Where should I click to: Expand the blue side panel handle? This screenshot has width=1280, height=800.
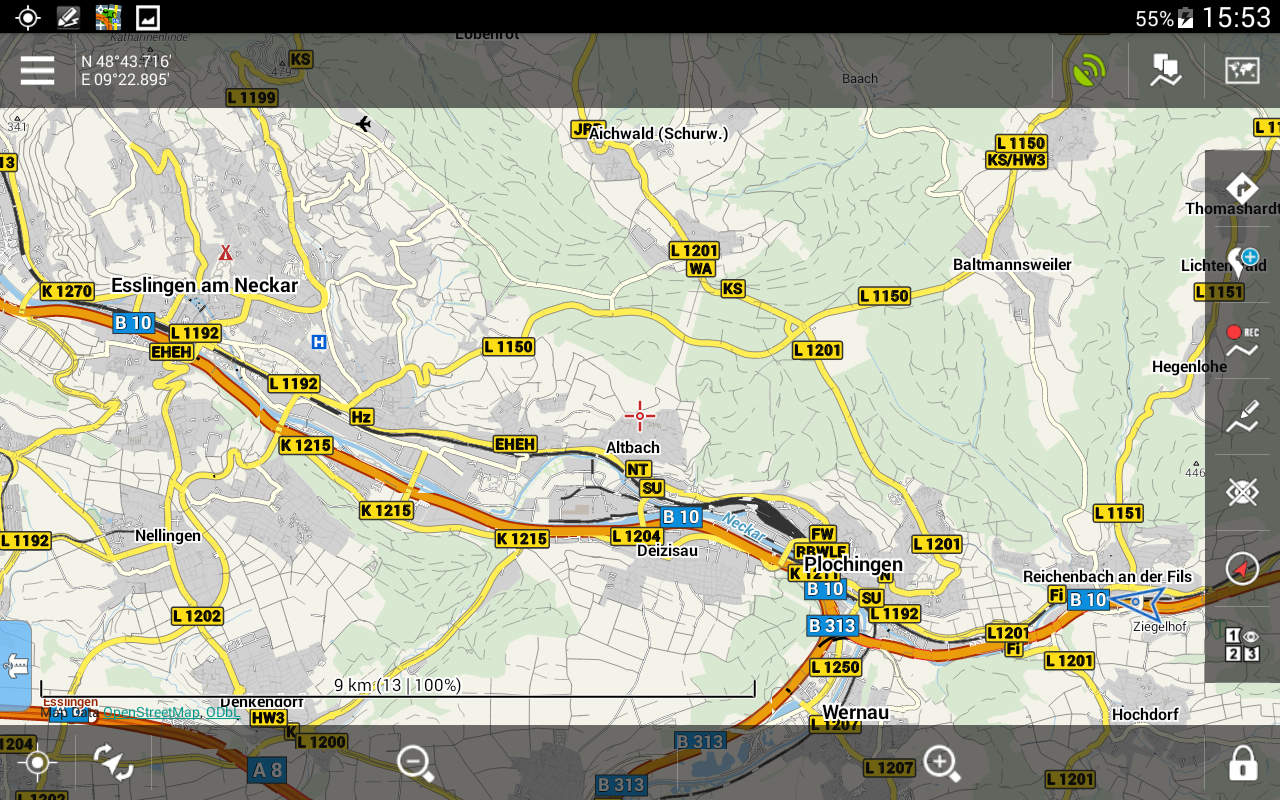(x=15, y=665)
